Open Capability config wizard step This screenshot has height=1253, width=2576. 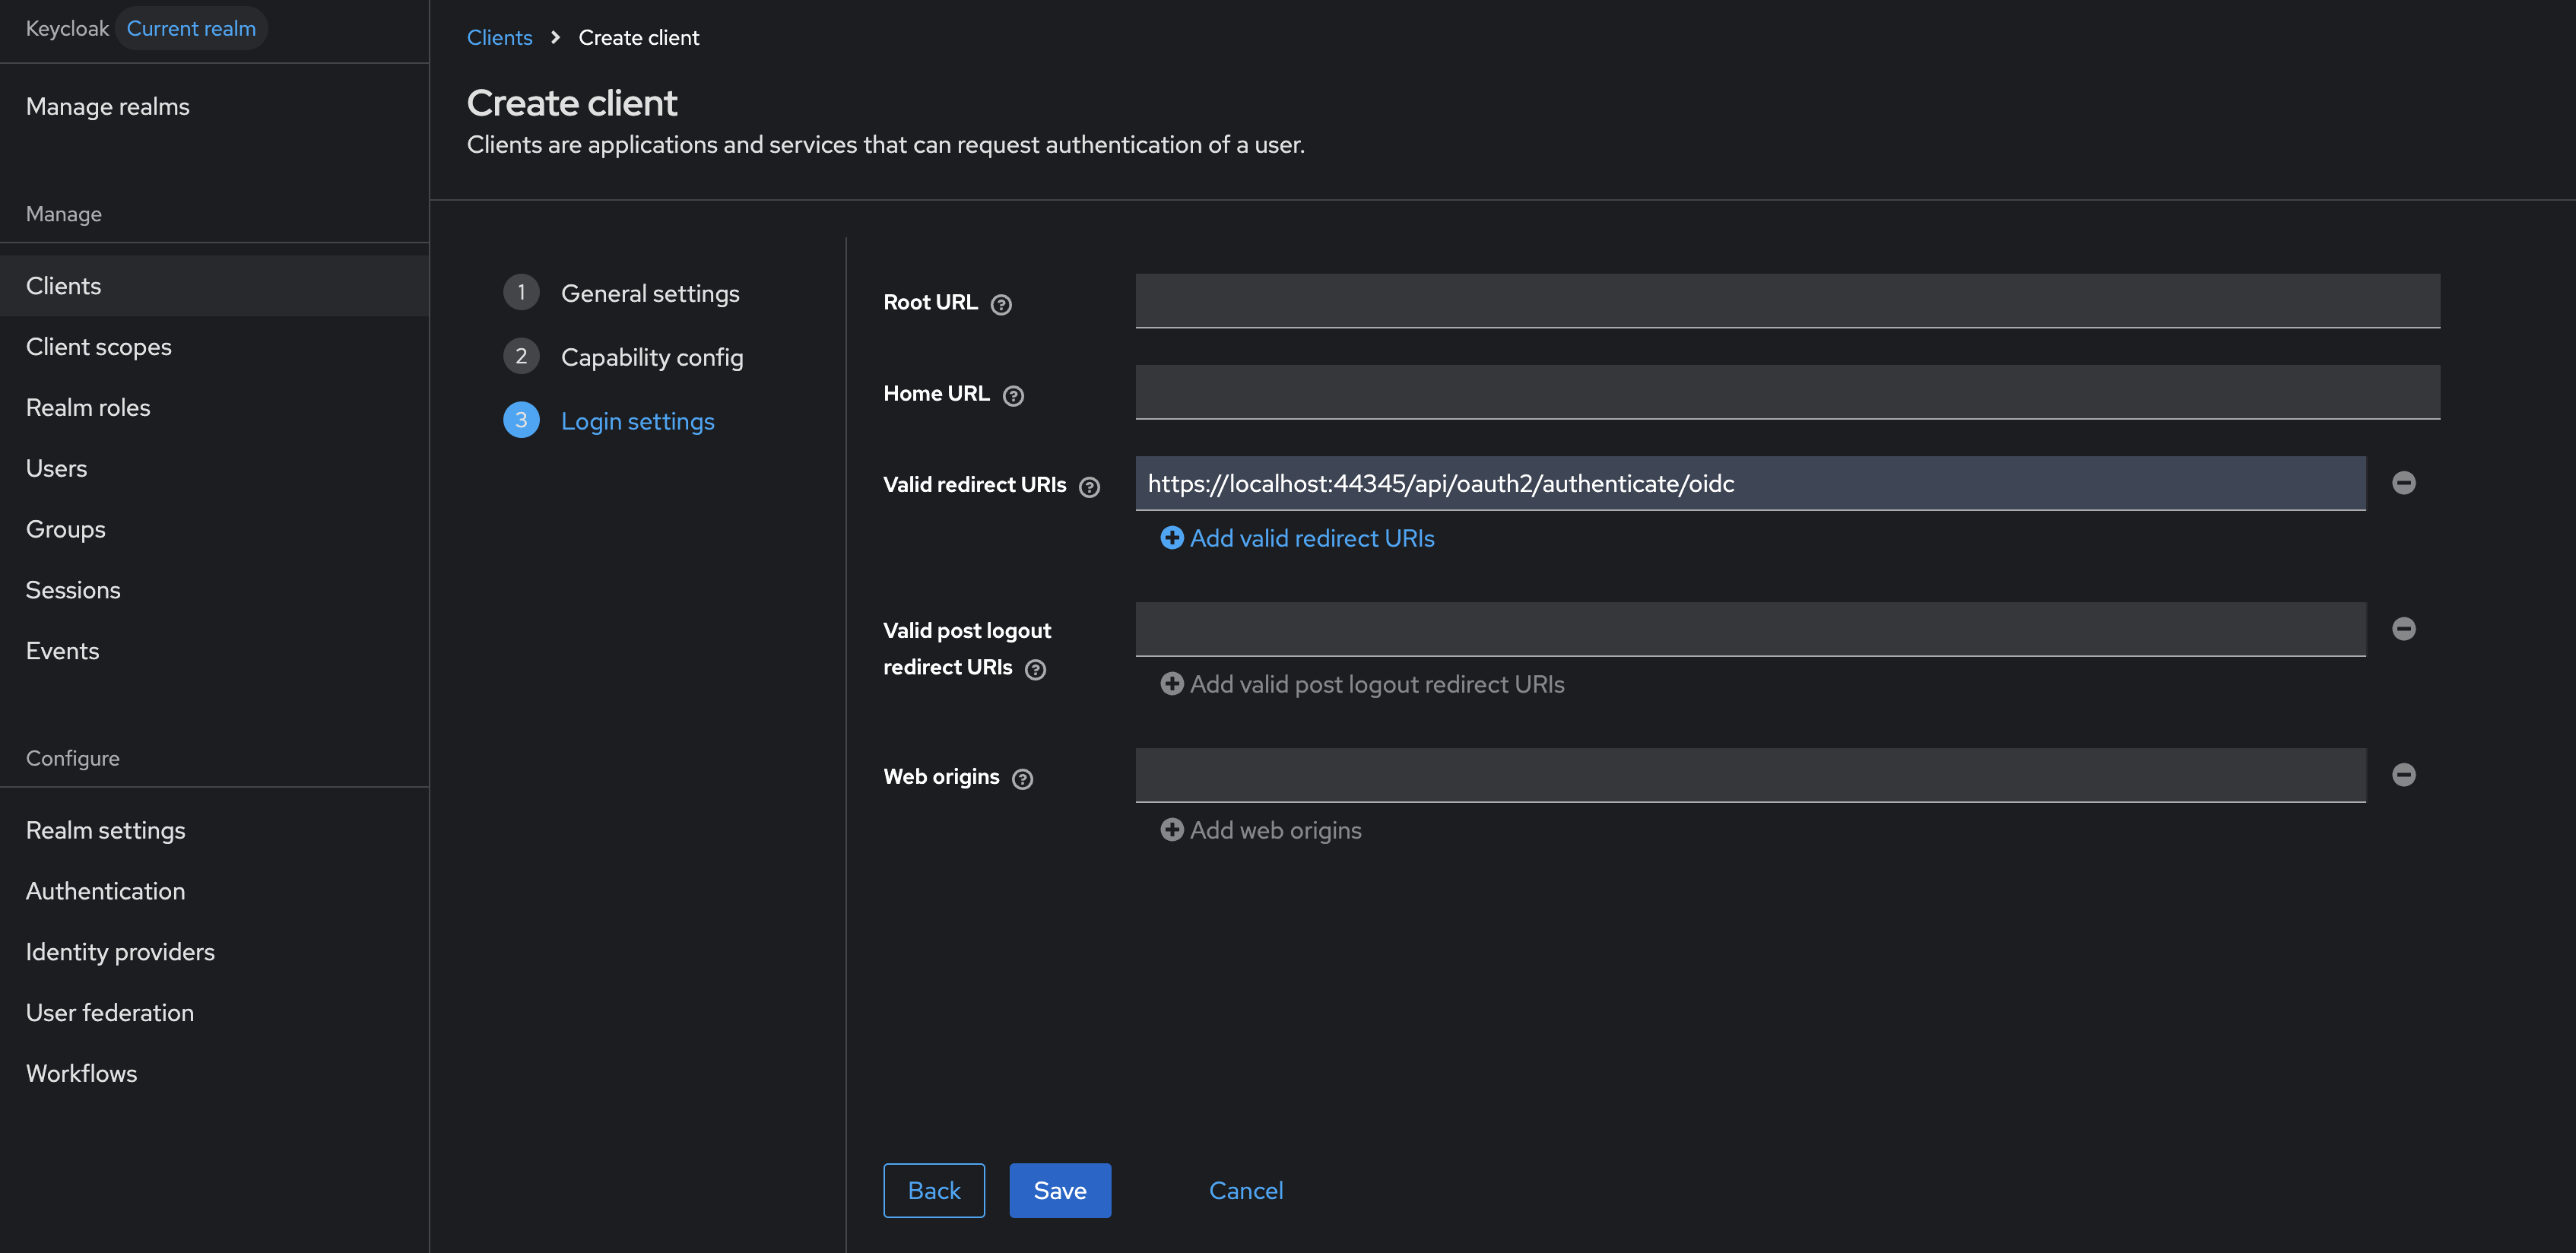(652, 357)
